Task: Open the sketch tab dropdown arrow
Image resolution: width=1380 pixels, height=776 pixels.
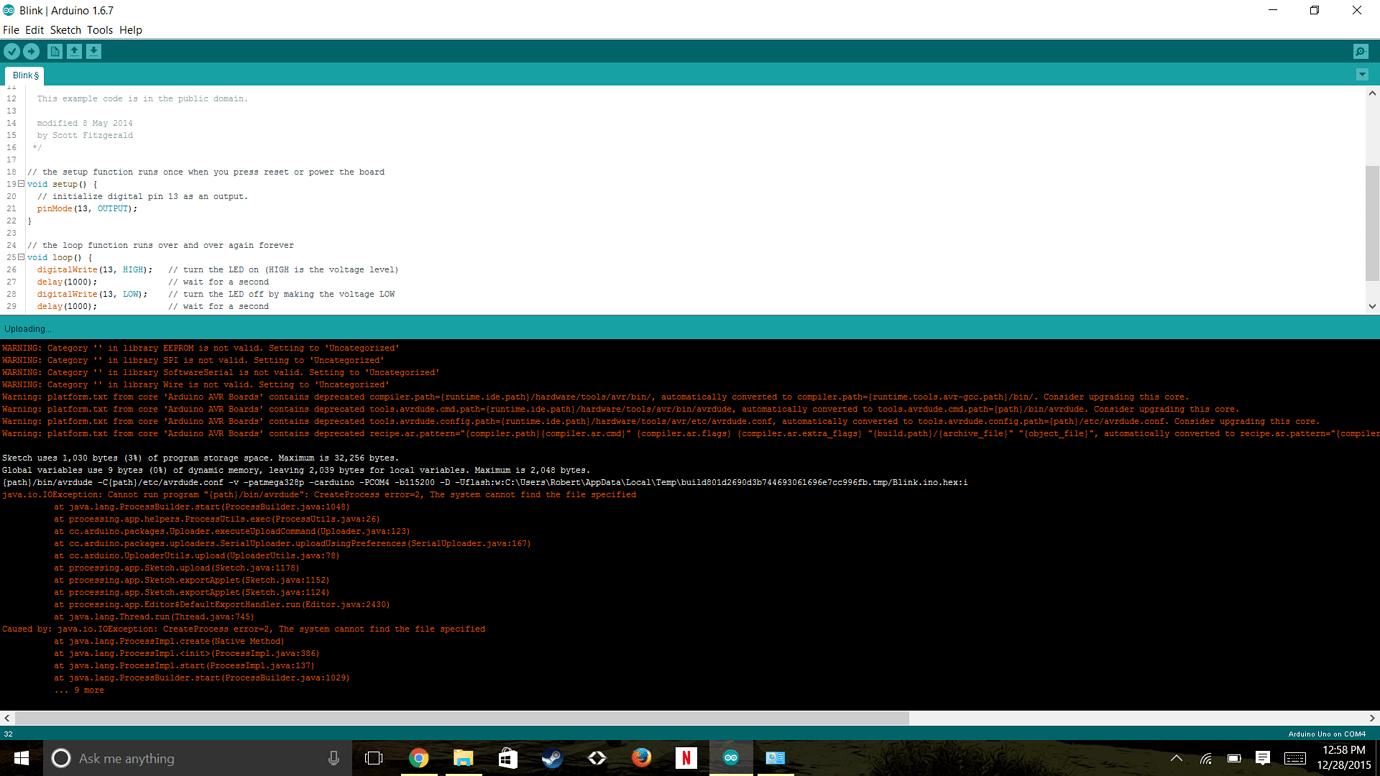Action: point(1362,75)
